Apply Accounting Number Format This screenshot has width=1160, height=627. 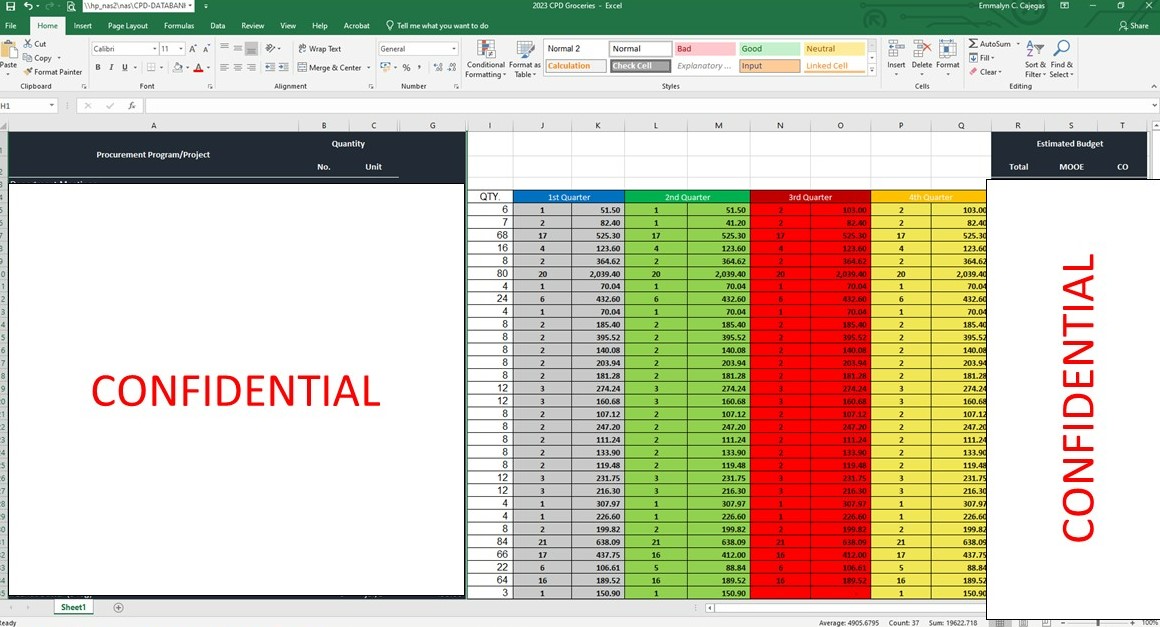pos(385,67)
